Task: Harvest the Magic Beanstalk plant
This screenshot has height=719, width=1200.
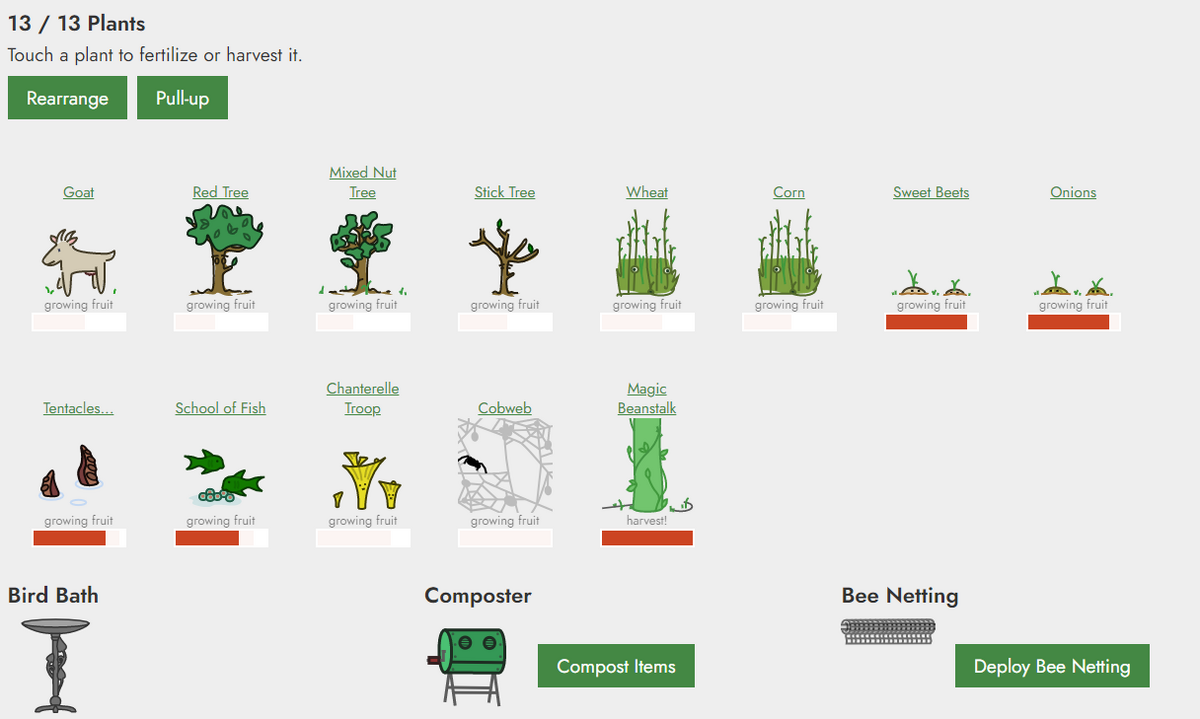Action: [x=647, y=465]
